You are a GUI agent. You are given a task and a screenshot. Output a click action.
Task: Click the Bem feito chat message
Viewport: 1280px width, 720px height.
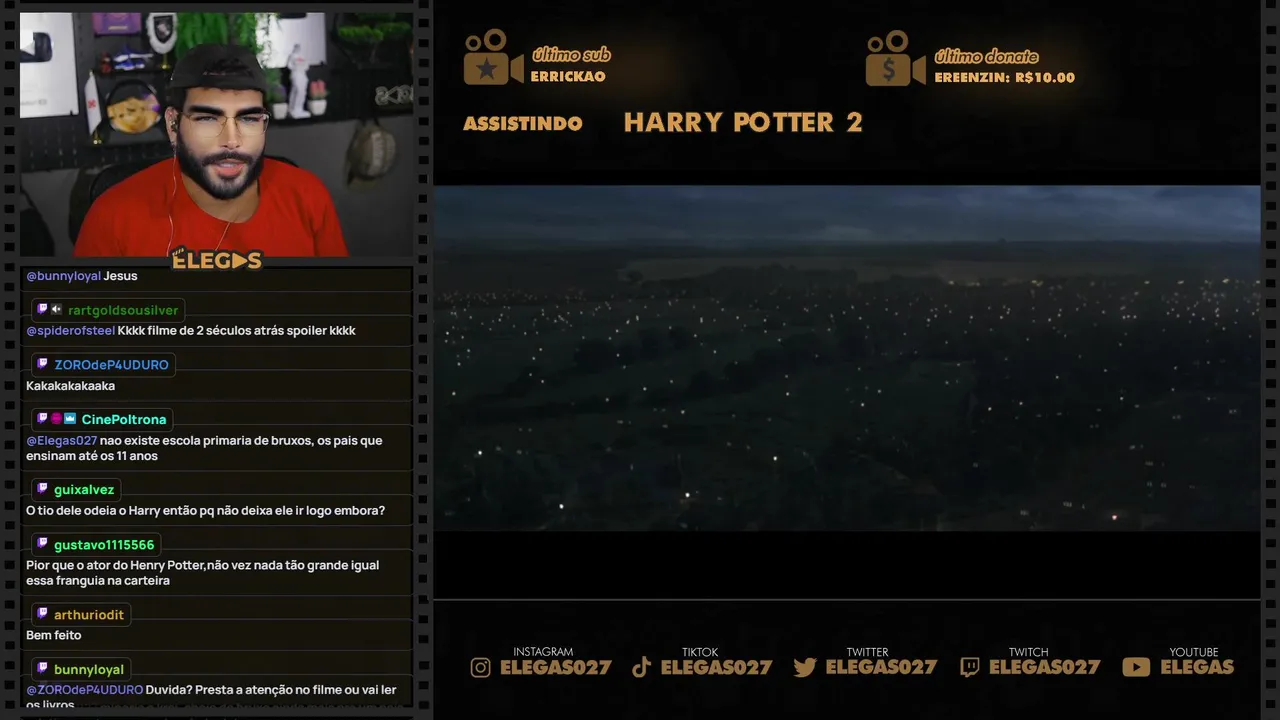coord(54,636)
